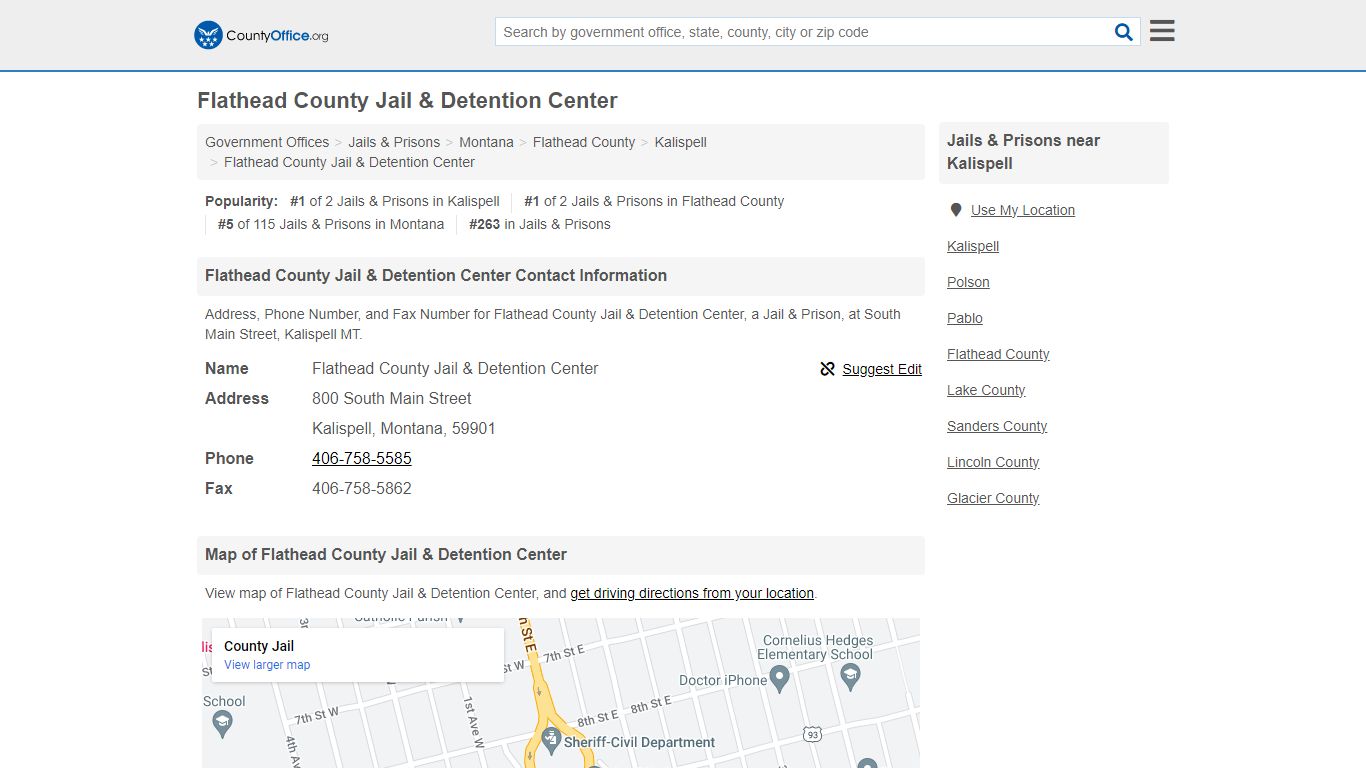Click Map of Flathead County Jail heading
The width and height of the screenshot is (1366, 768).
(386, 554)
